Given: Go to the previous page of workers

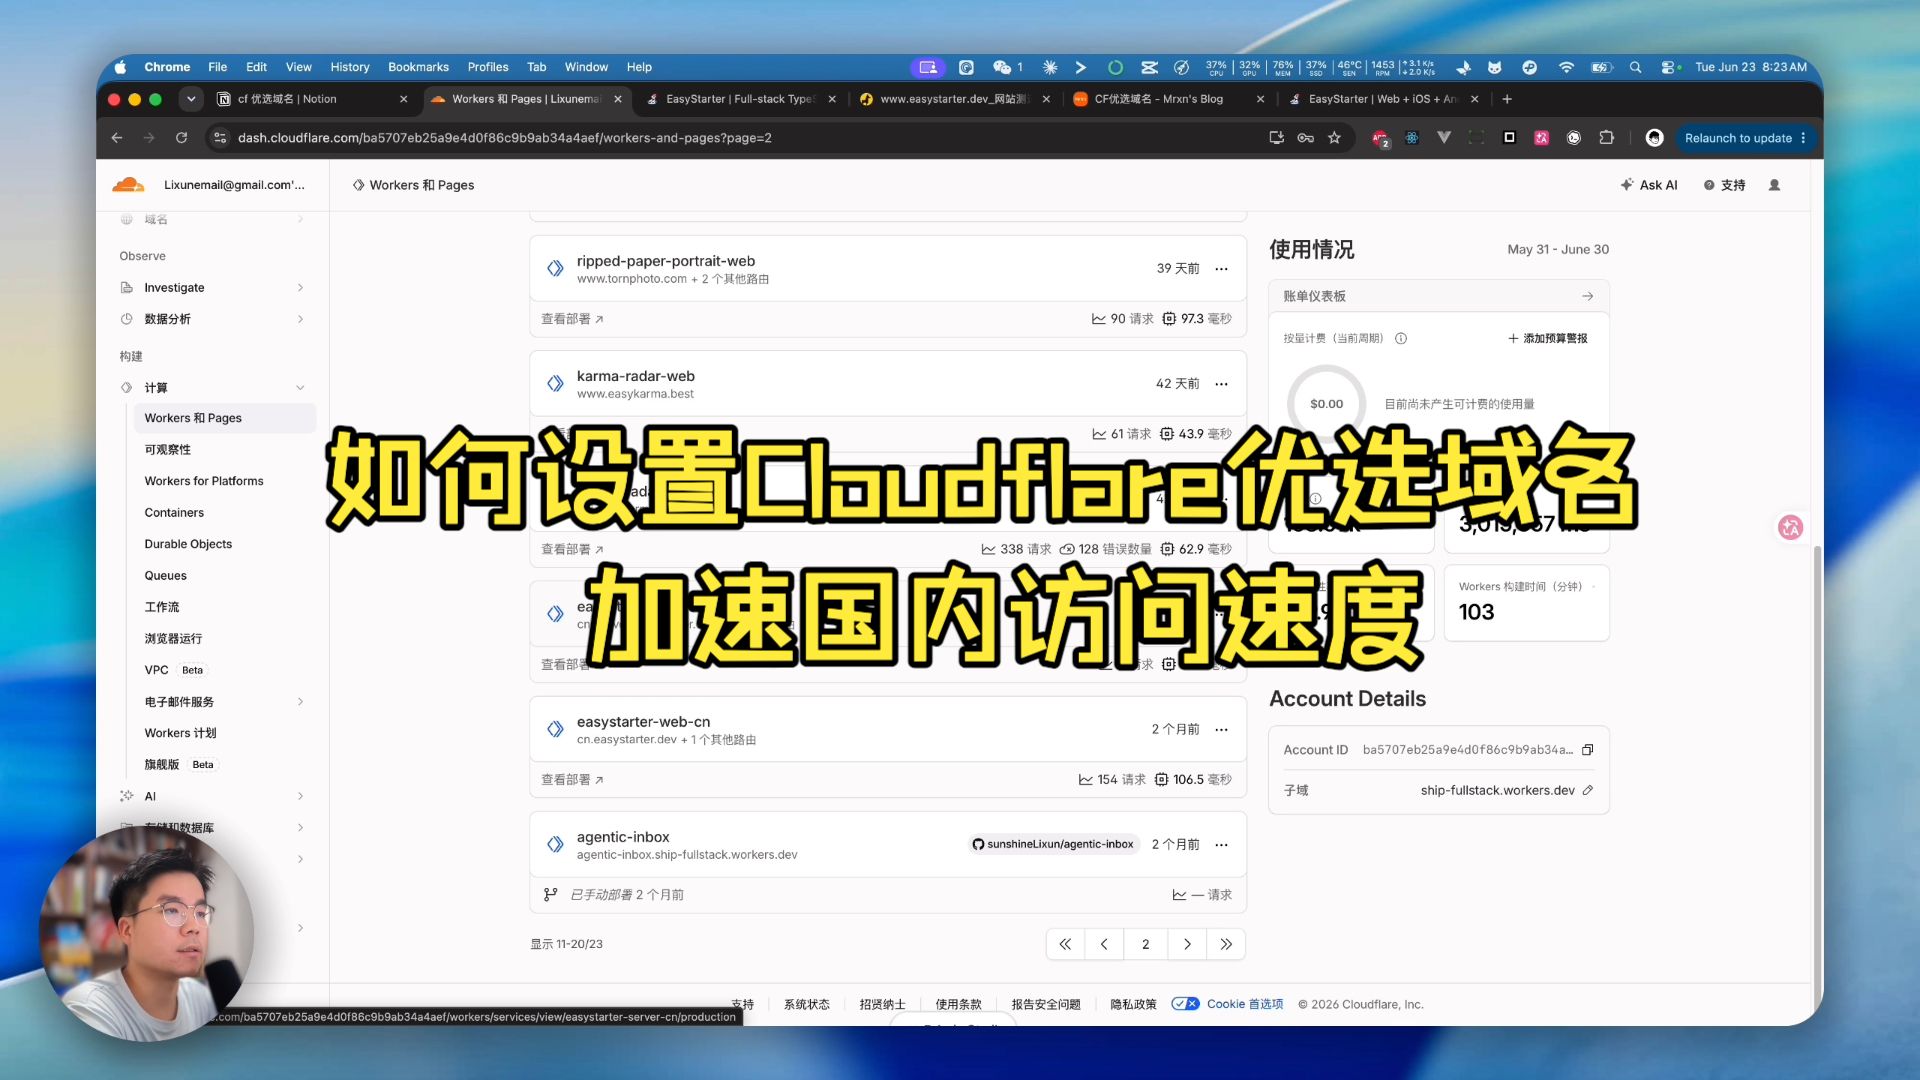Looking at the screenshot, I should tap(1104, 944).
